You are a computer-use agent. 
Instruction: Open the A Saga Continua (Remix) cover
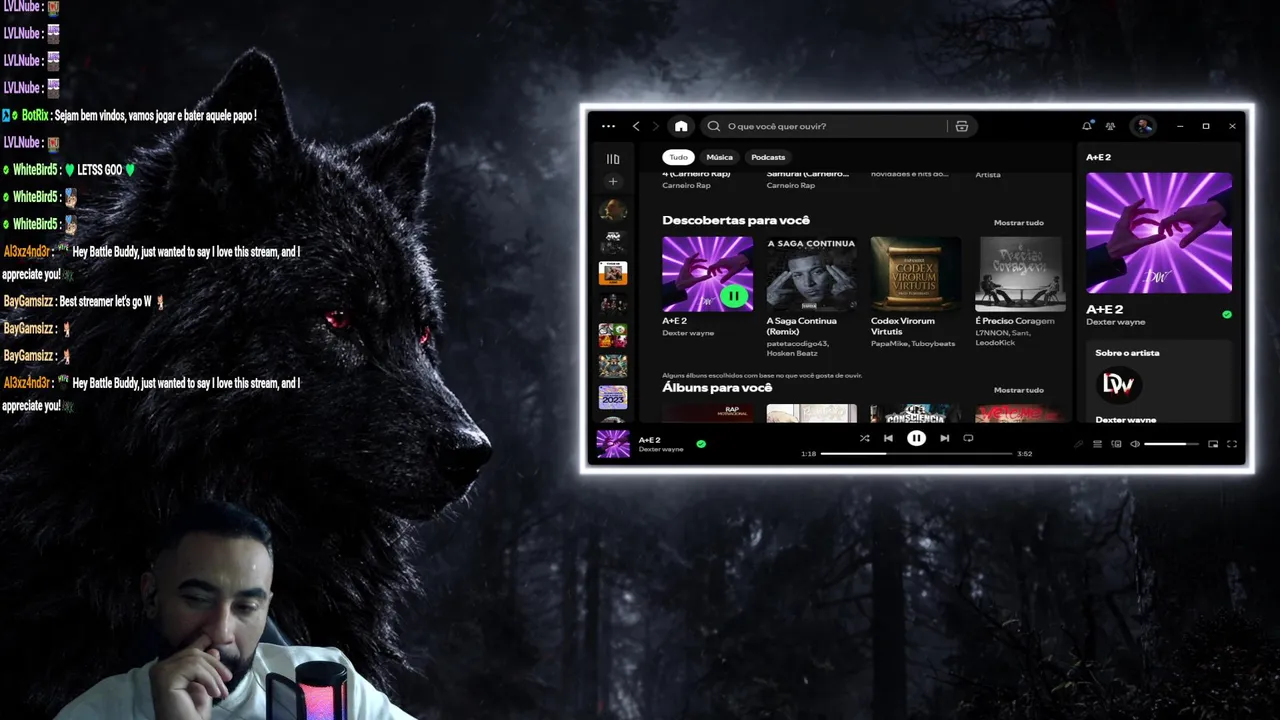[x=811, y=274]
